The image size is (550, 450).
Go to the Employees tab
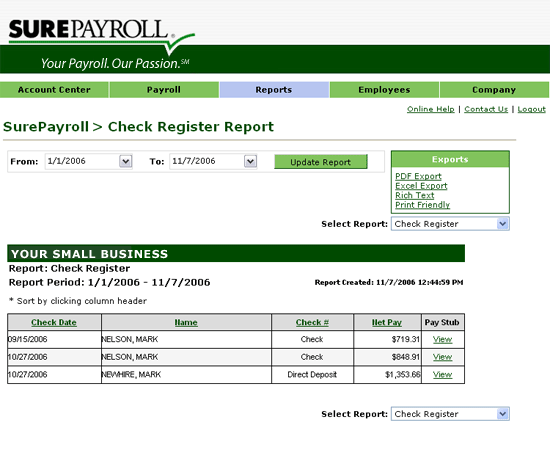[384, 90]
